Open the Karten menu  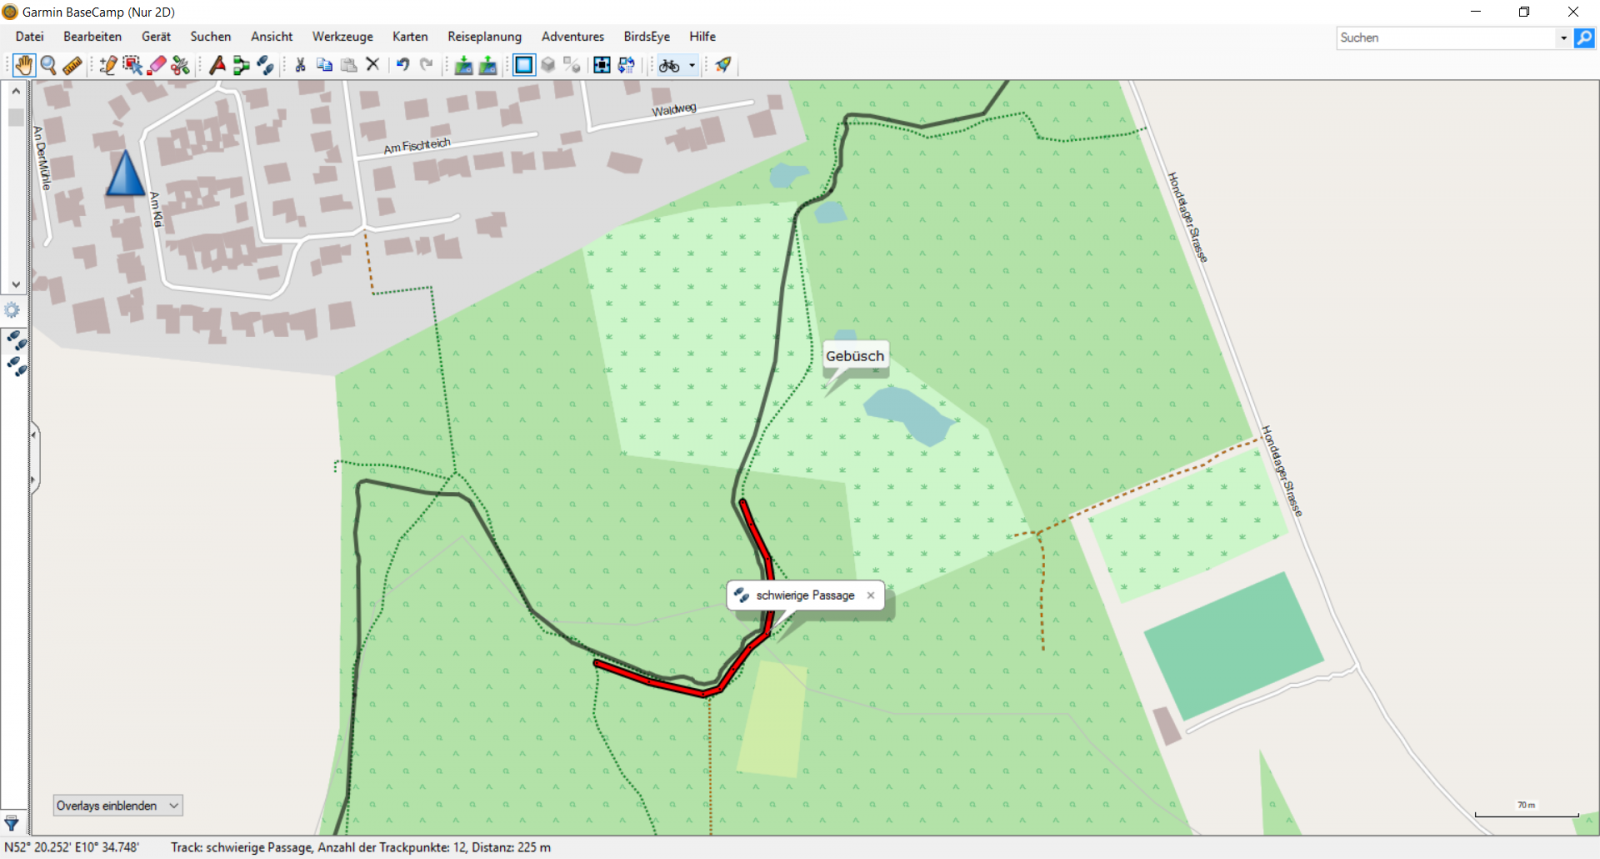(x=410, y=37)
